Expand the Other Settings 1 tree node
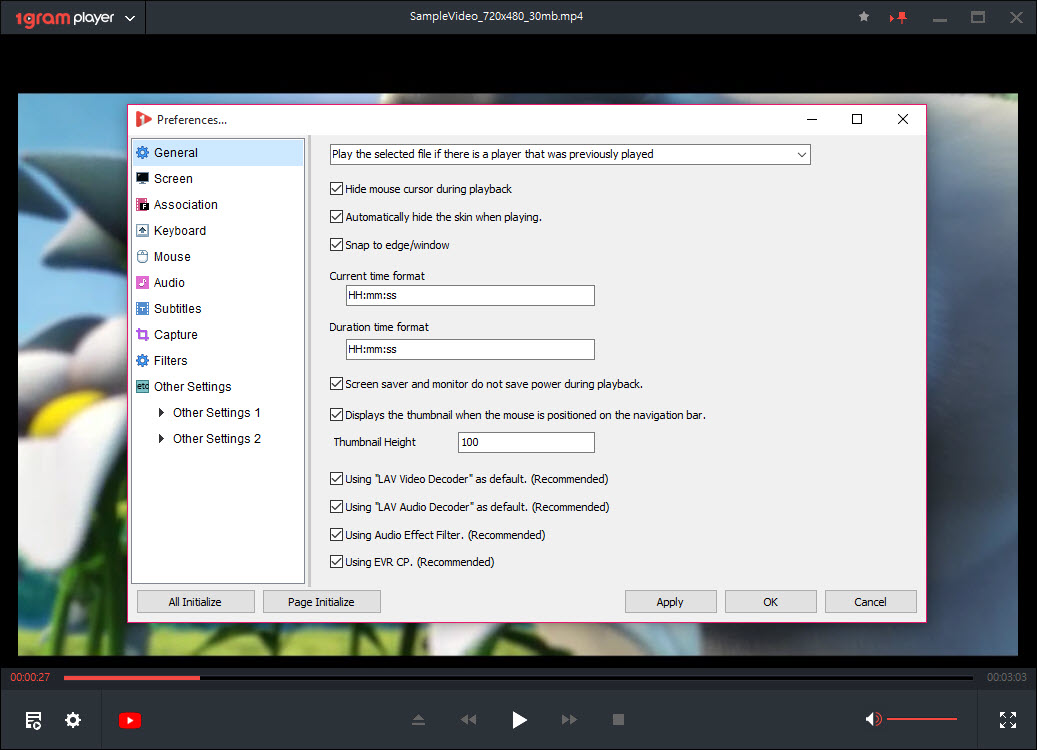 162,413
